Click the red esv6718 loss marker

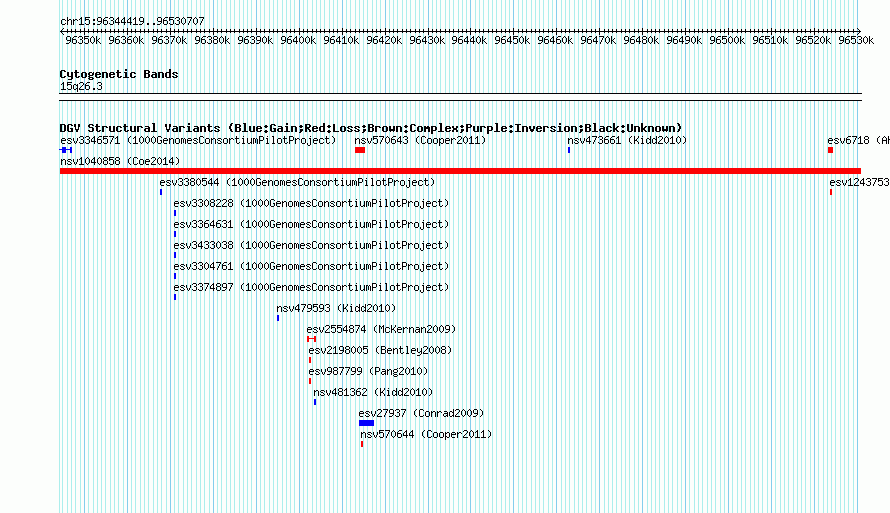[830, 150]
